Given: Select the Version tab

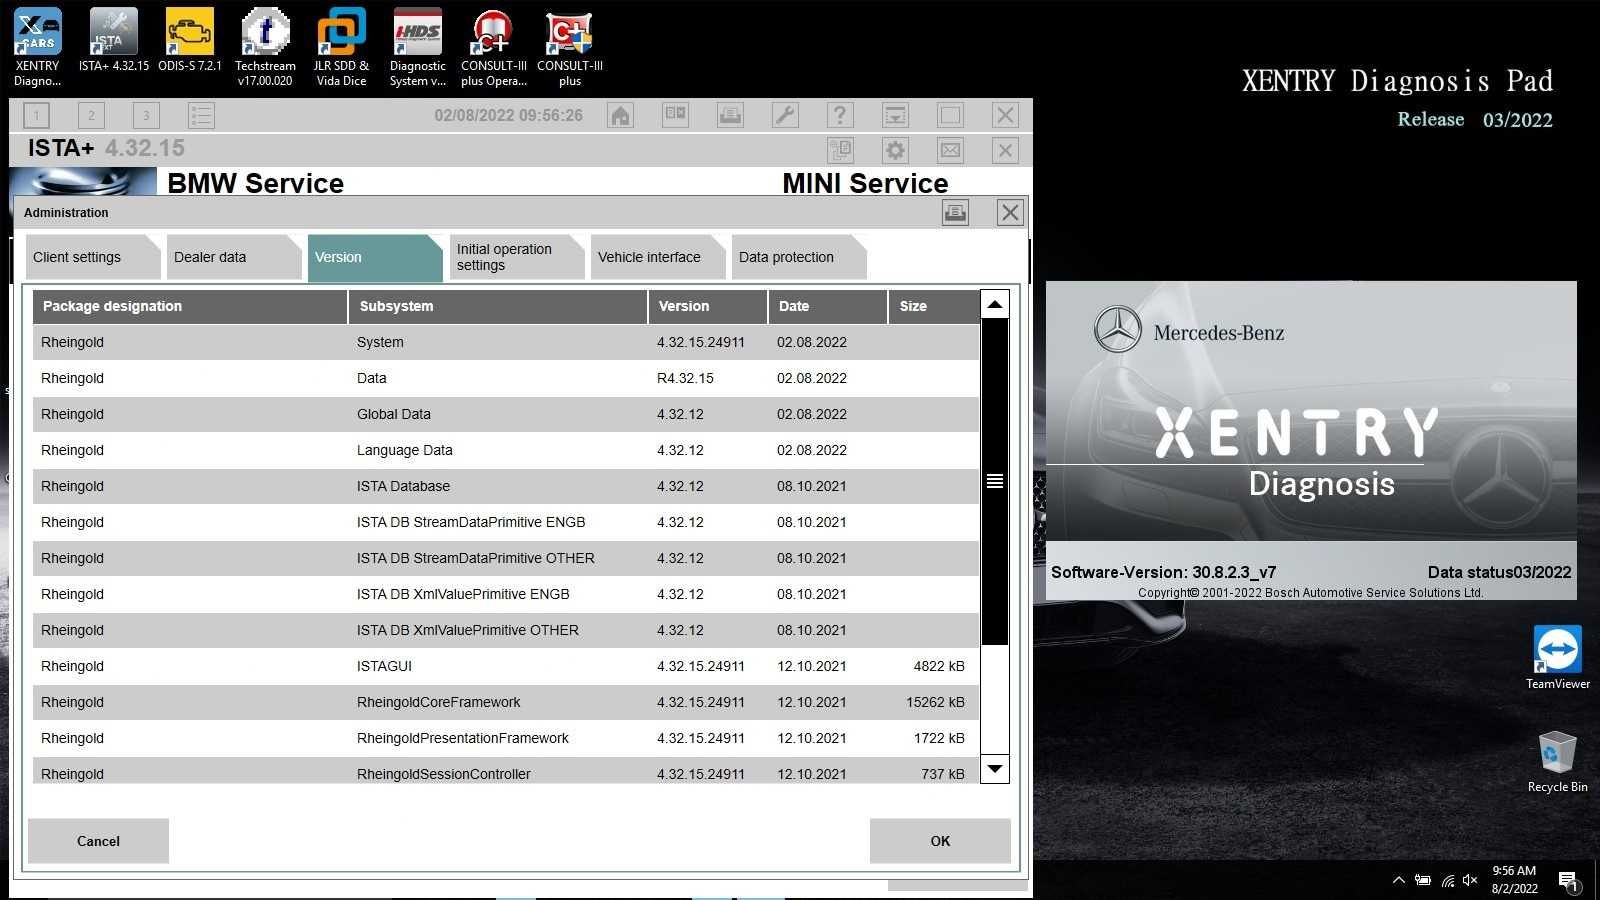Looking at the screenshot, I should (375, 257).
